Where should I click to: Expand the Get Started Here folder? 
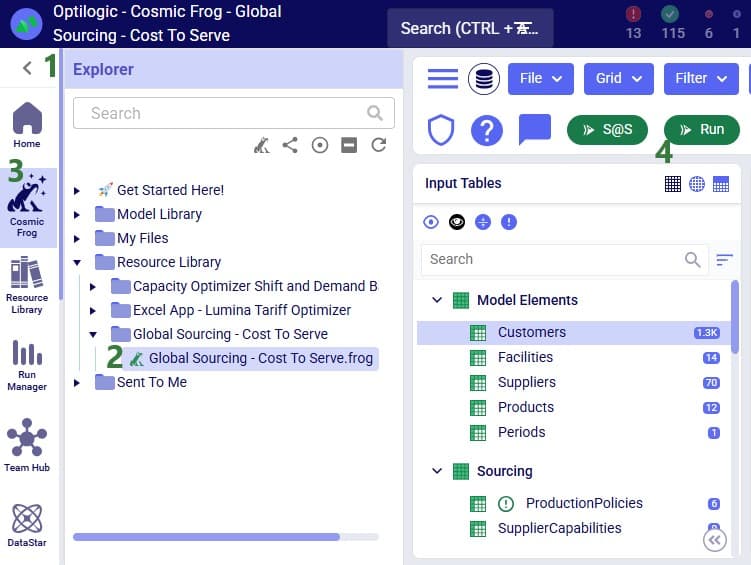[x=77, y=191]
